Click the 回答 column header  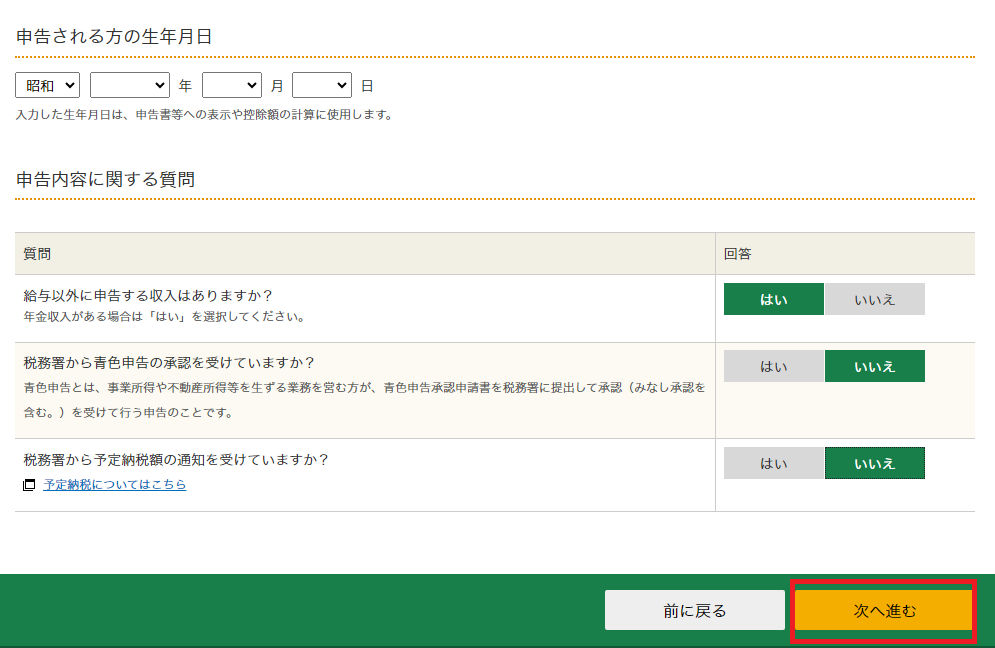coord(738,254)
